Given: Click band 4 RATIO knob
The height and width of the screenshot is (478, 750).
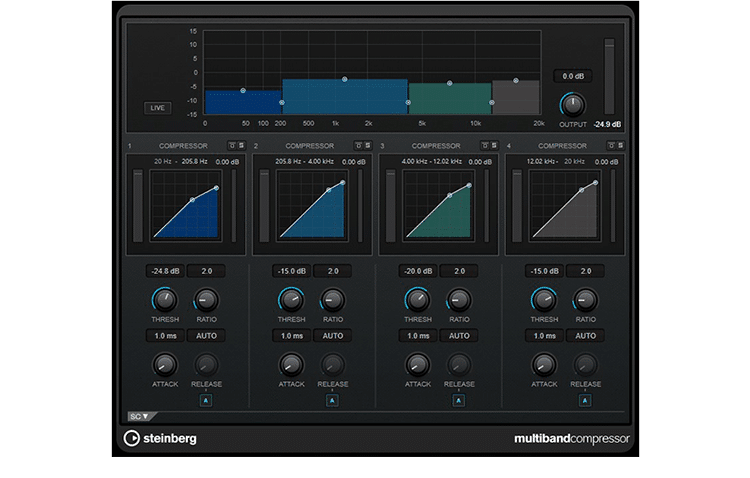Looking at the screenshot, I should [x=585, y=300].
